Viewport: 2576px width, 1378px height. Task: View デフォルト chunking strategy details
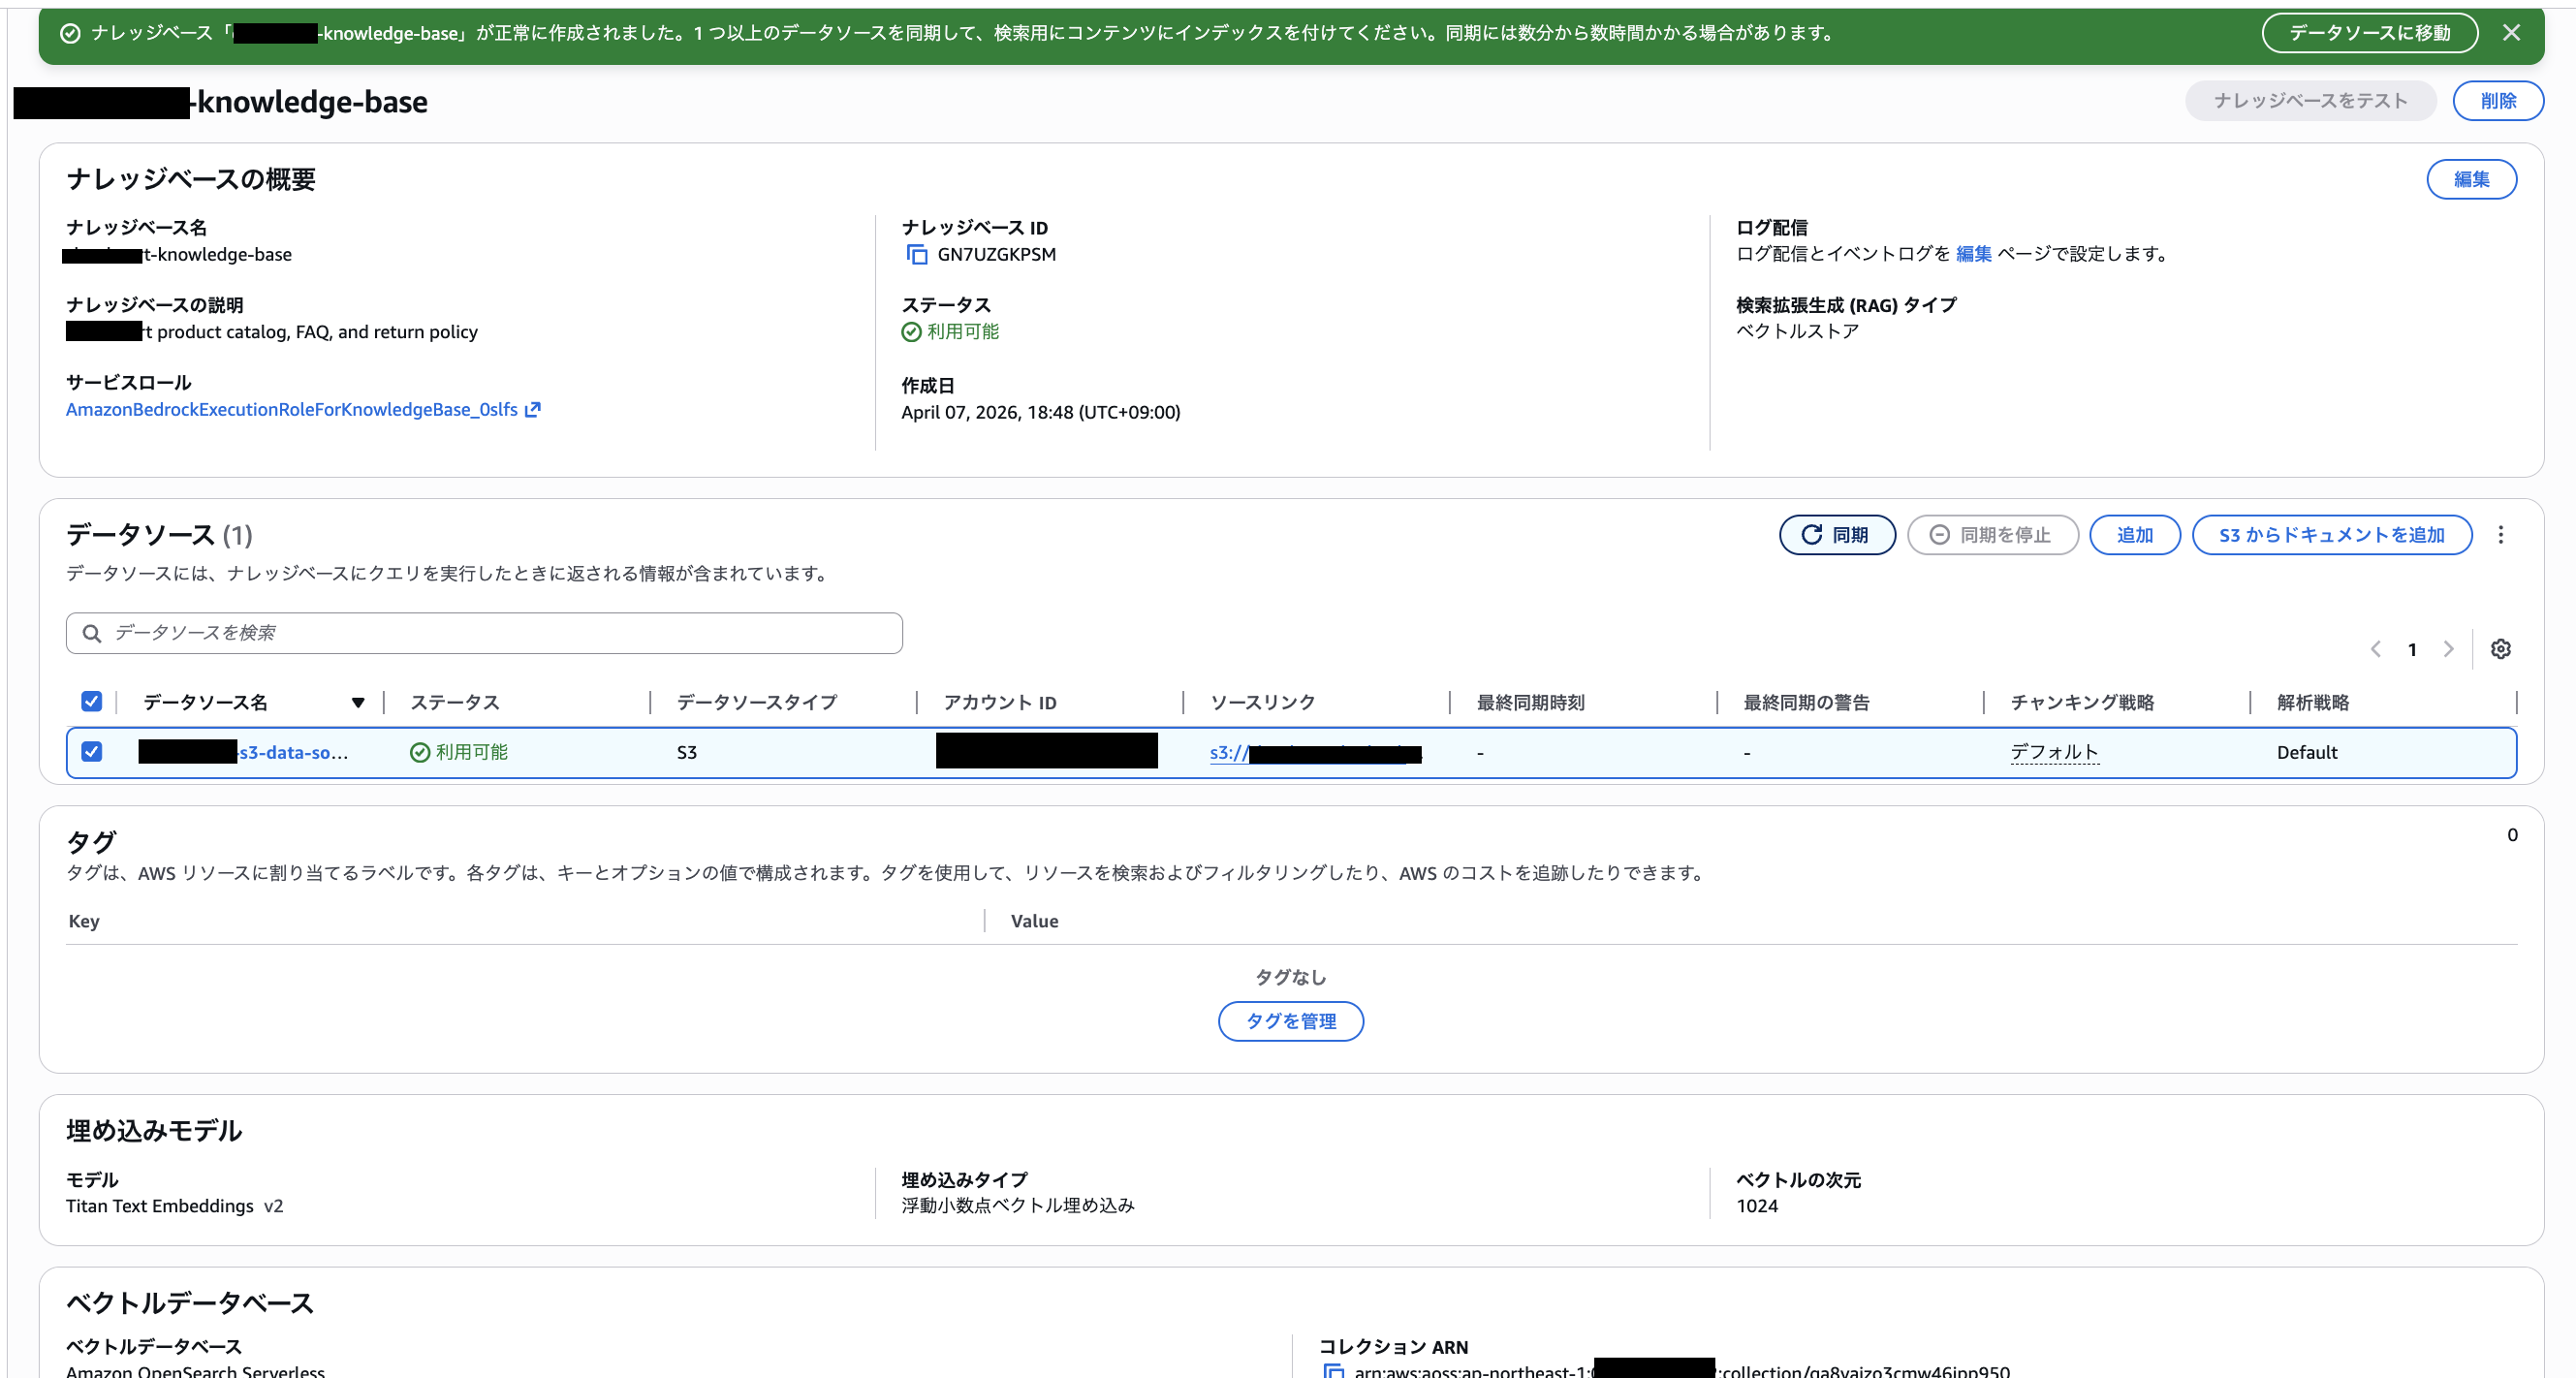click(x=2054, y=752)
